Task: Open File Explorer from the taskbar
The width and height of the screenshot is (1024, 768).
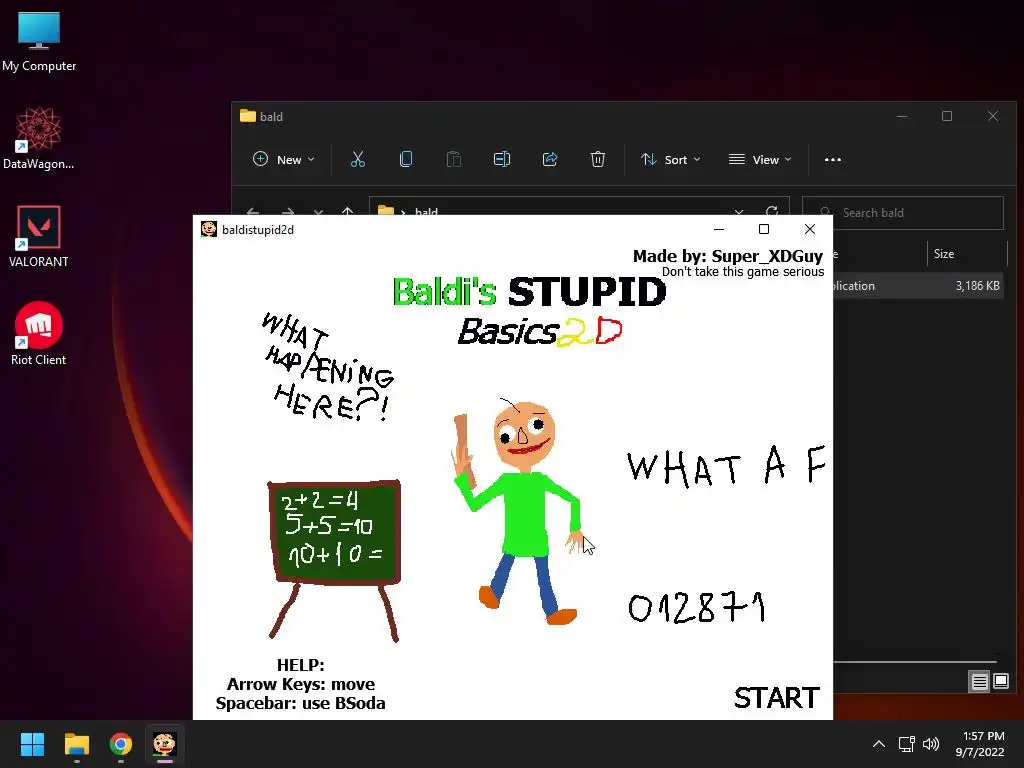Action: click(76, 744)
